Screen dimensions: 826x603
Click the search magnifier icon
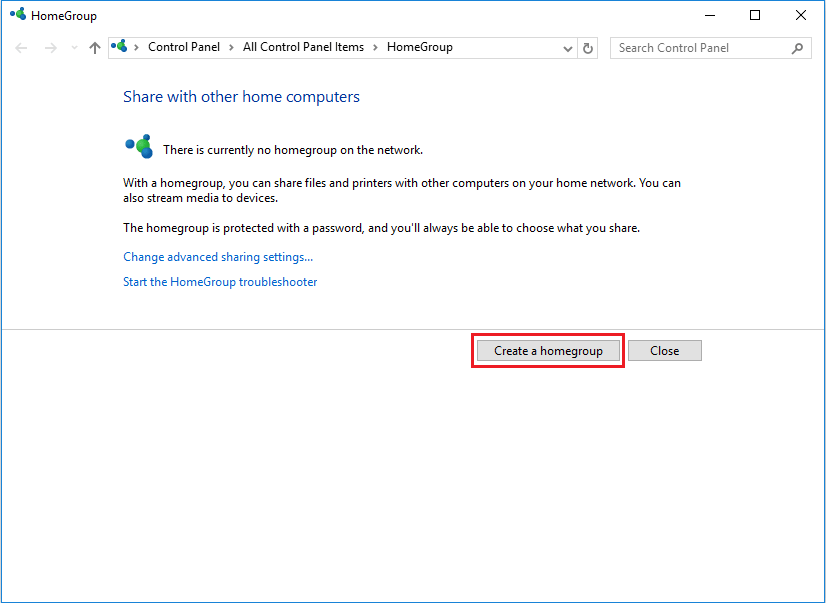point(797,48)
